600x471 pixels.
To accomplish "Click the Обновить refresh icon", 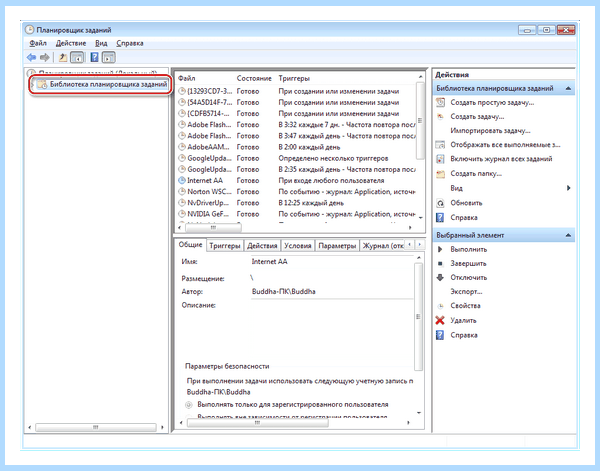I will pos(440,203).
